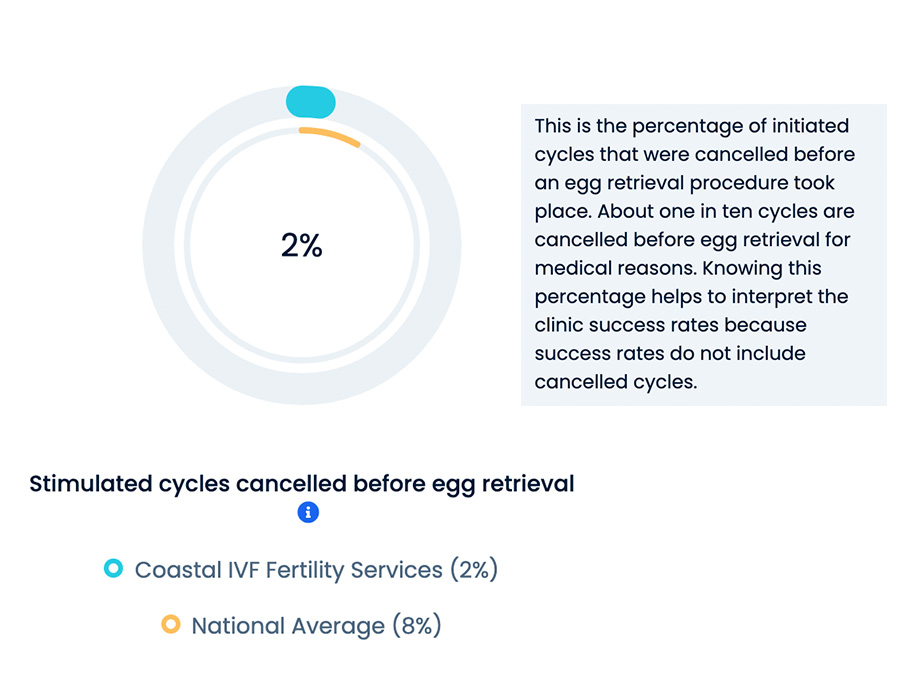This screenshot has width=900, height=700.
Task: Click the word 'cancelled' in the heading
Action: point(291,484)
